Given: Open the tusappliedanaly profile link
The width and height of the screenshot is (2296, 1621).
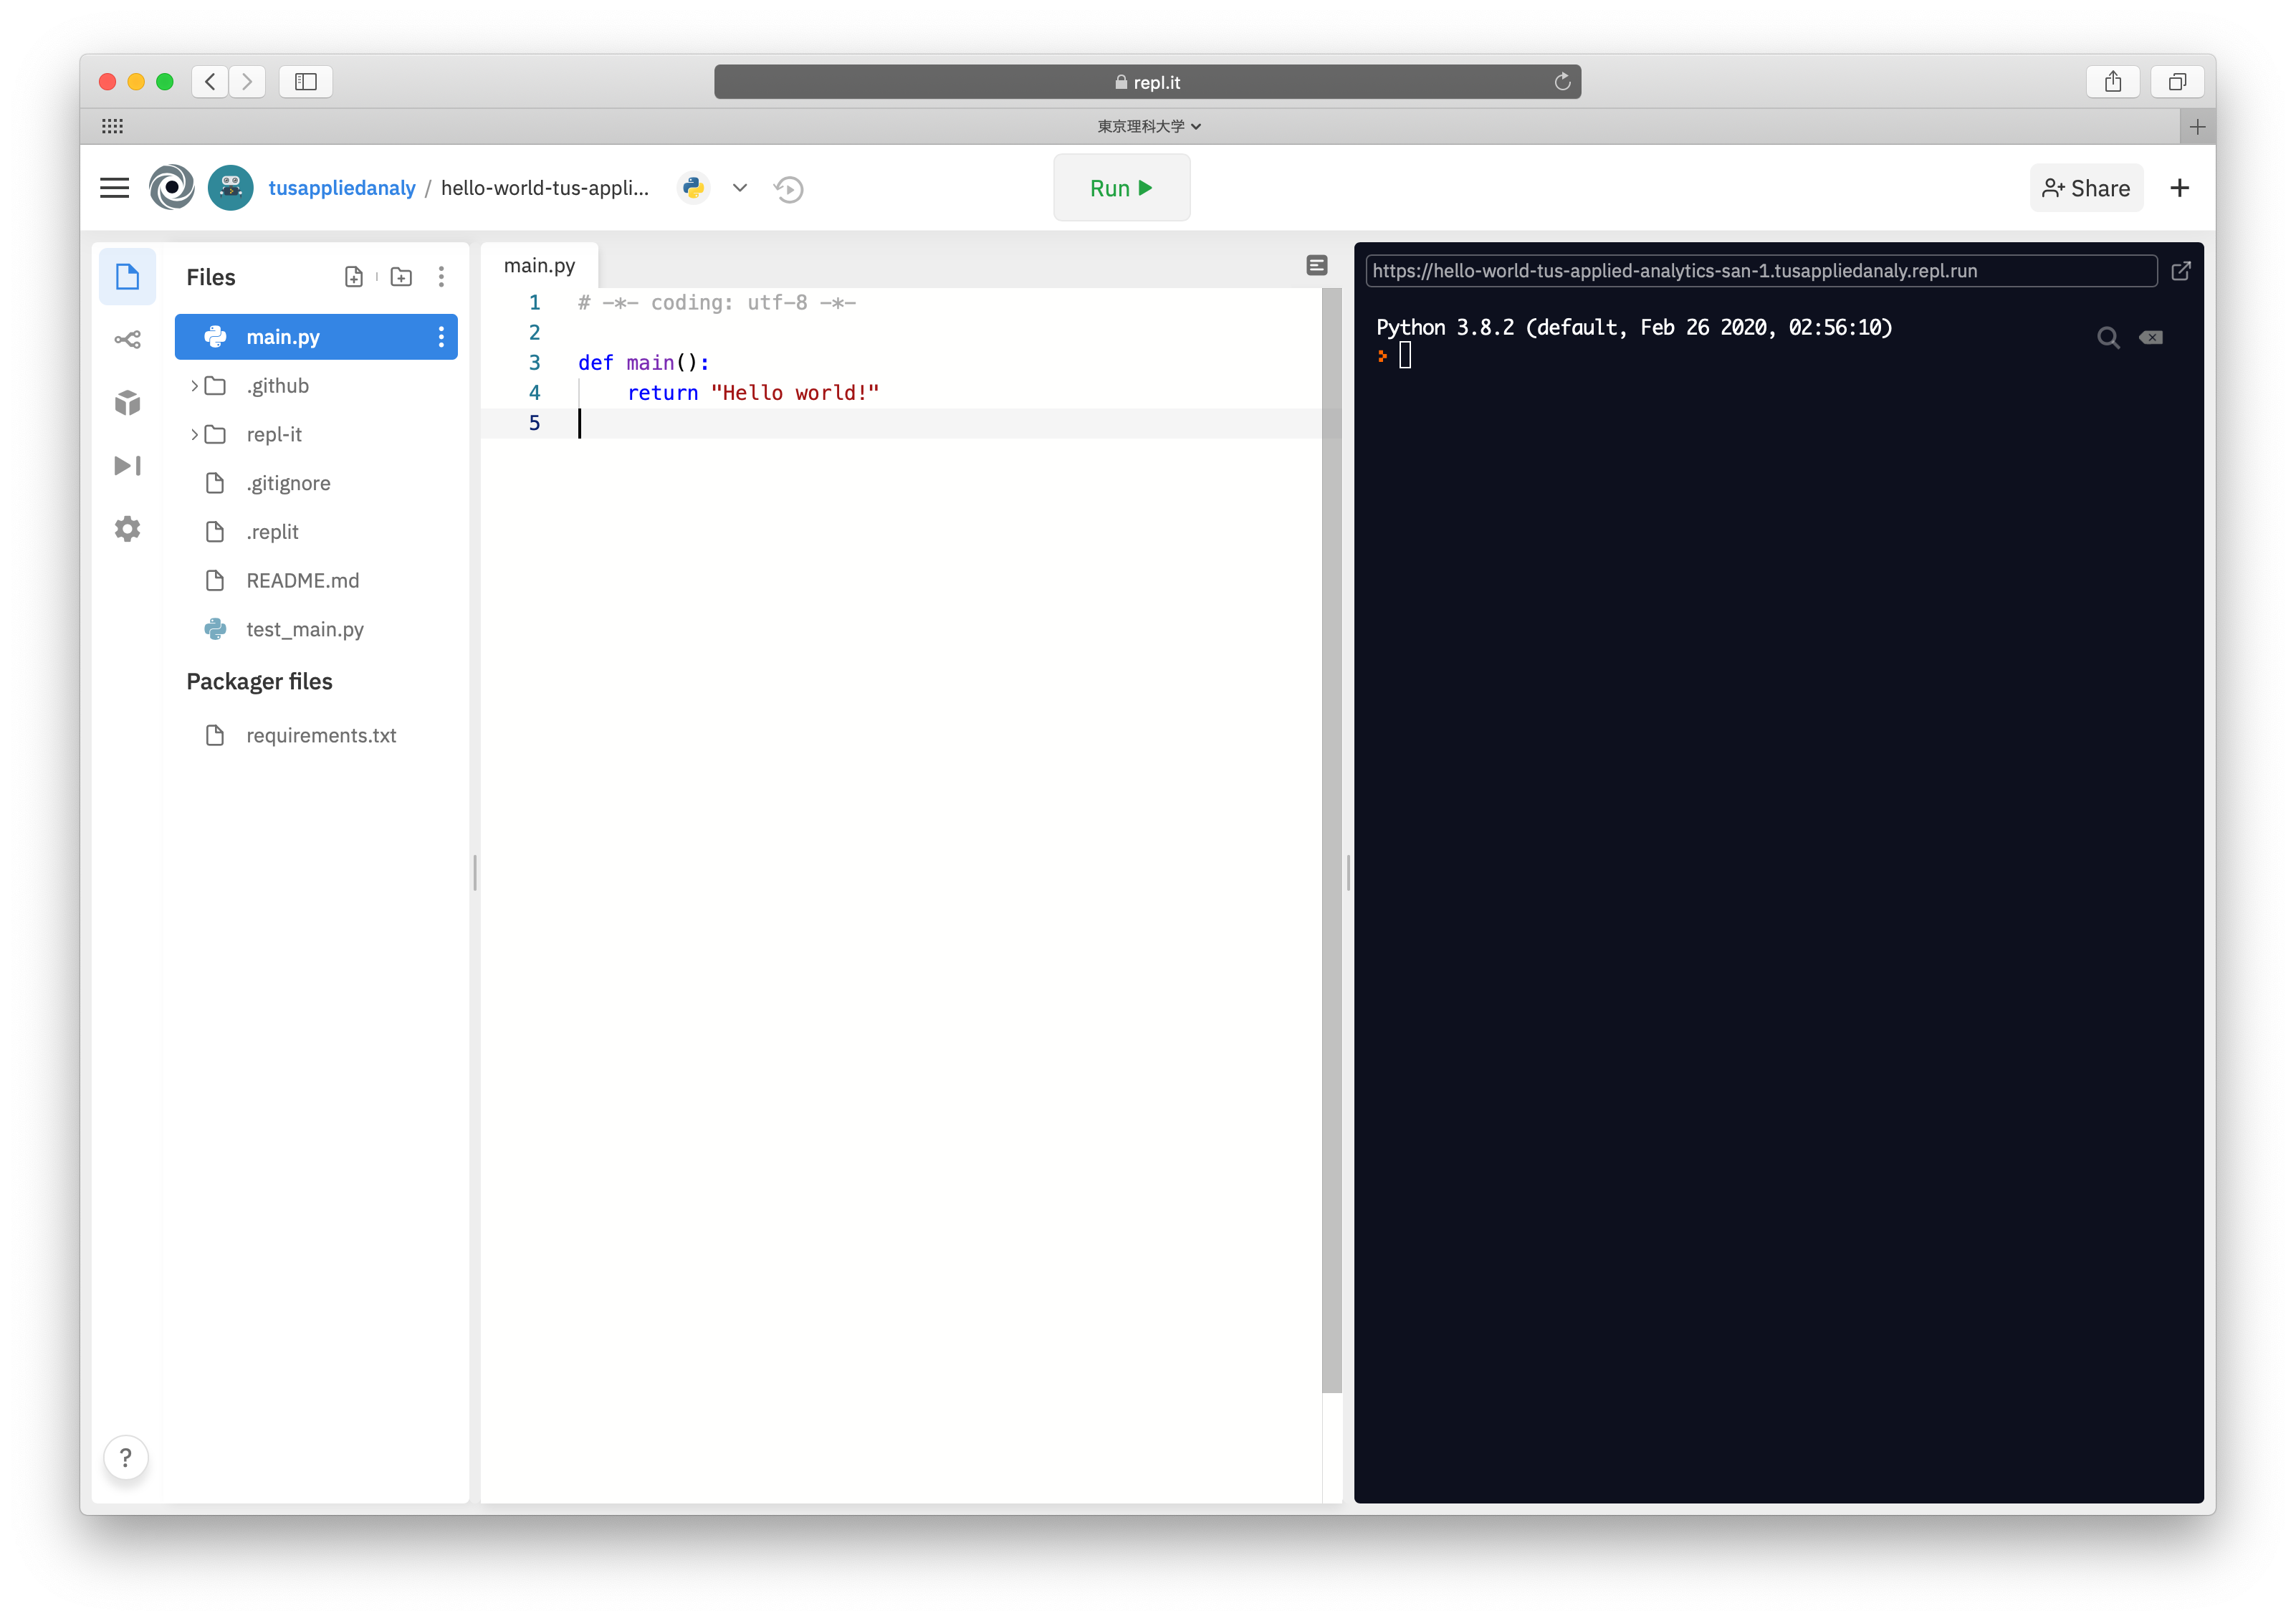Looking at the screenshot, I should (342, 188).
